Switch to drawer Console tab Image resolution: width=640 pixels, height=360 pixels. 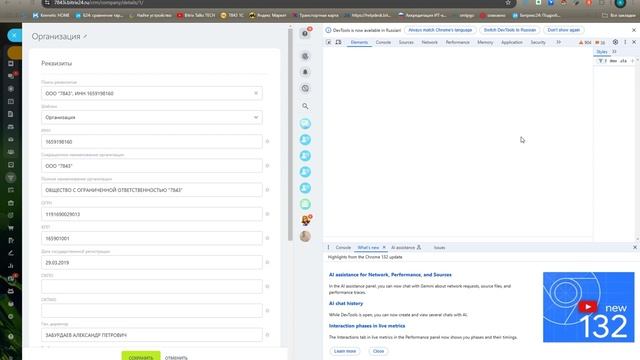[x=343, y=247]
